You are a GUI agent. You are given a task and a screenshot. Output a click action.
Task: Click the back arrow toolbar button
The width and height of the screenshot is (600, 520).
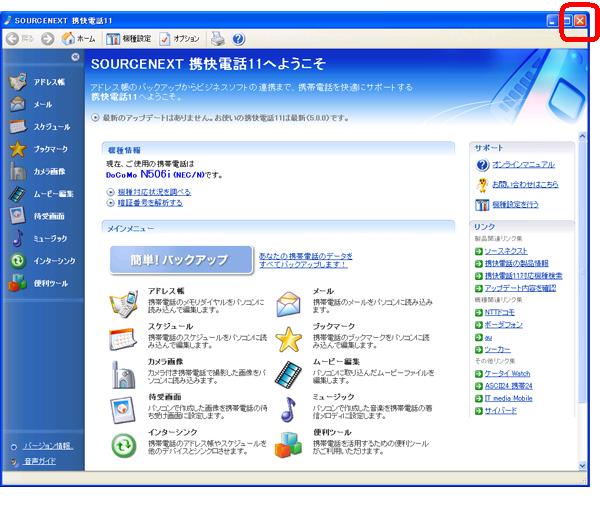[x=13, y=39]
